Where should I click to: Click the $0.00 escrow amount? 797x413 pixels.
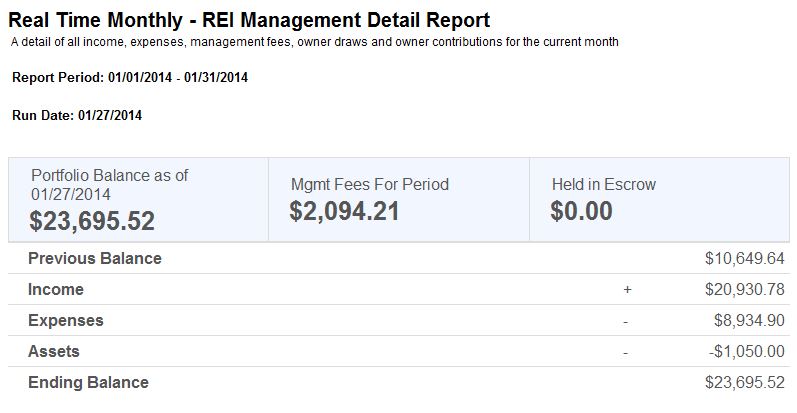point(581,211)
